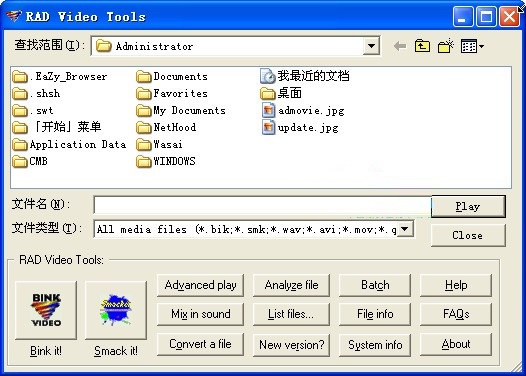The image size is (526, 376).
Task: Select the WINDOWS folder icon
Action: 144,161
